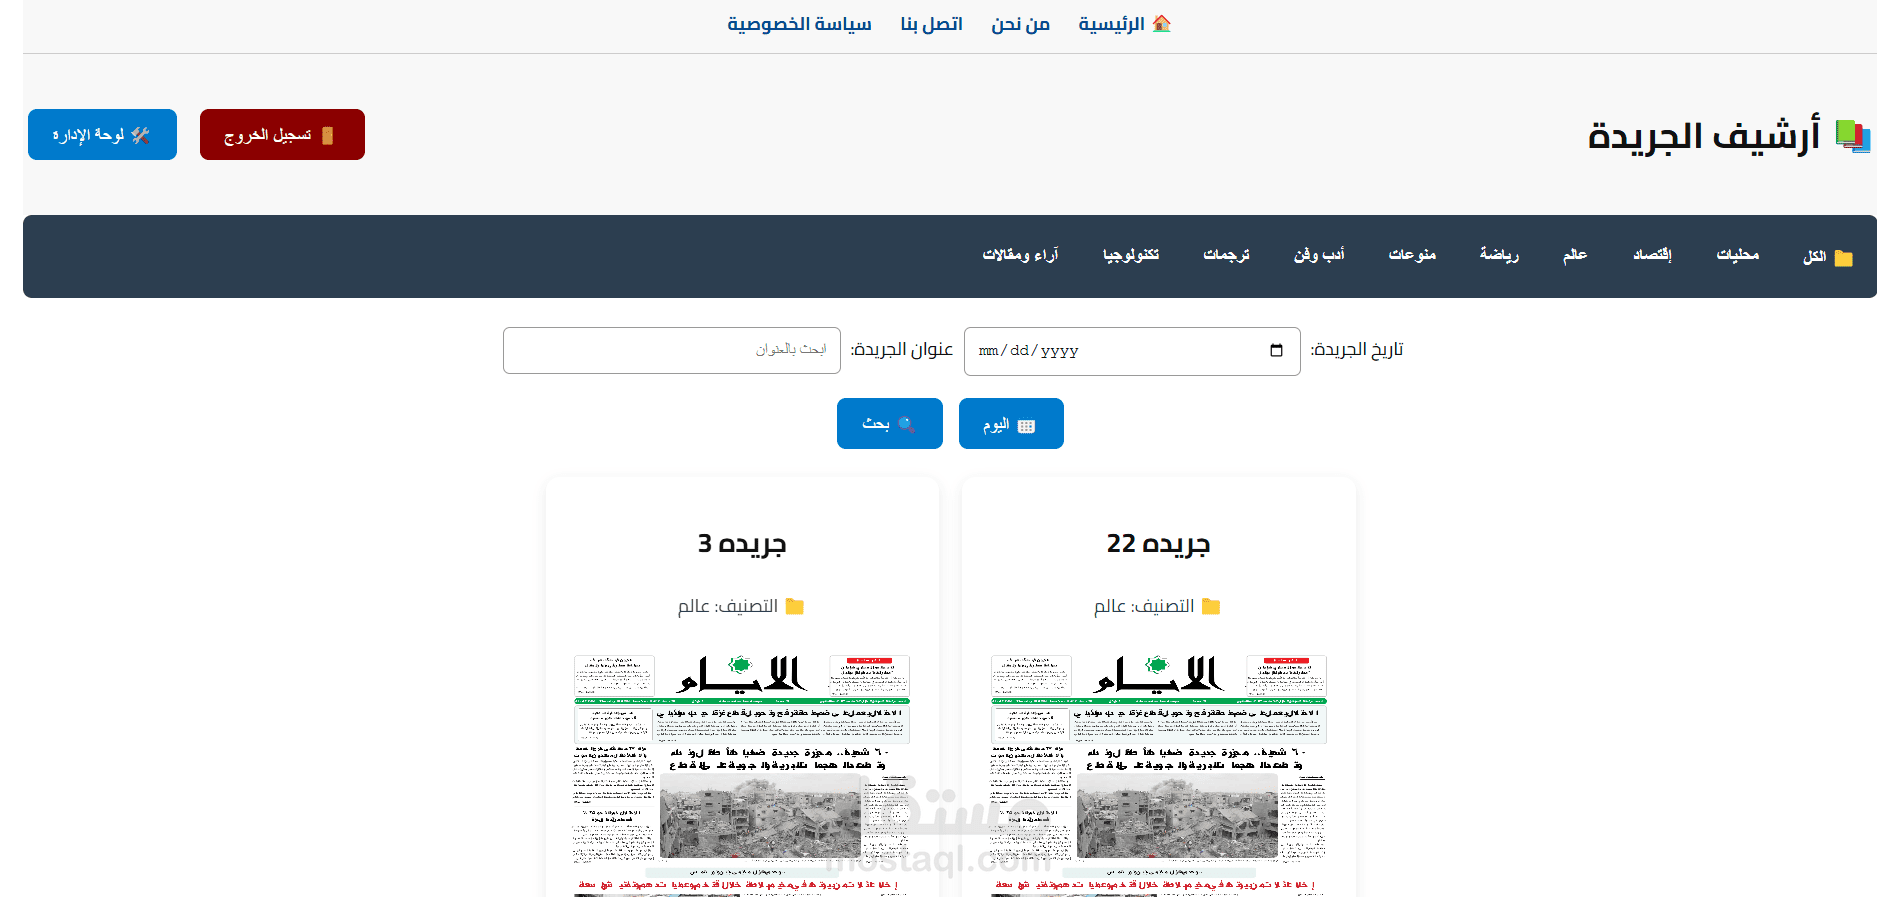Select the آراء ومقالات category

(1020, 255)
